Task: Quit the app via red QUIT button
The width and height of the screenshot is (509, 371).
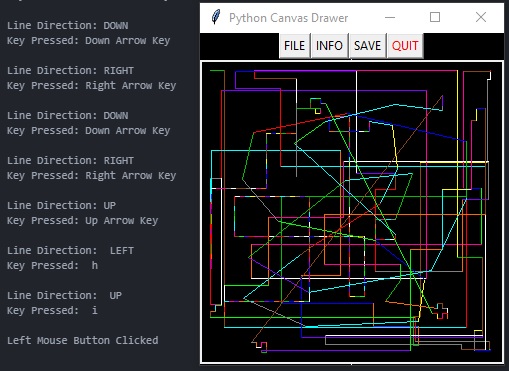Action: tap(405, 46)
